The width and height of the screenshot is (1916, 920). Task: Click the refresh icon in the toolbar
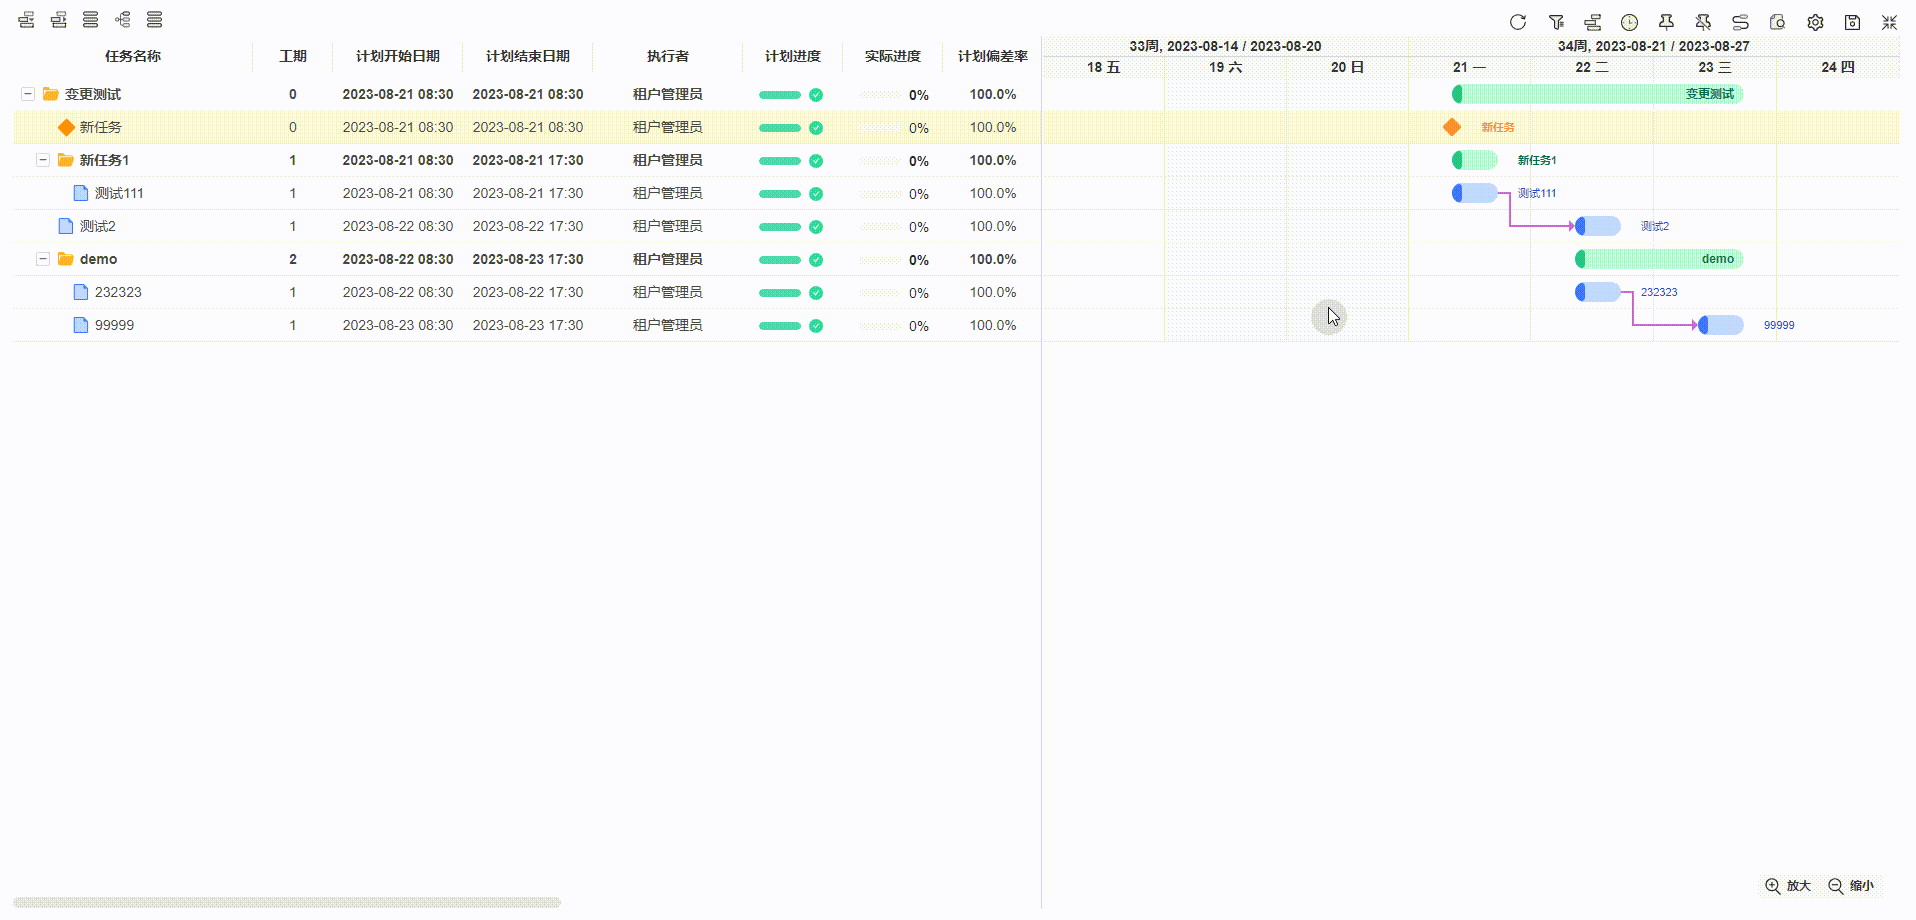click(x=1517, y=22)
